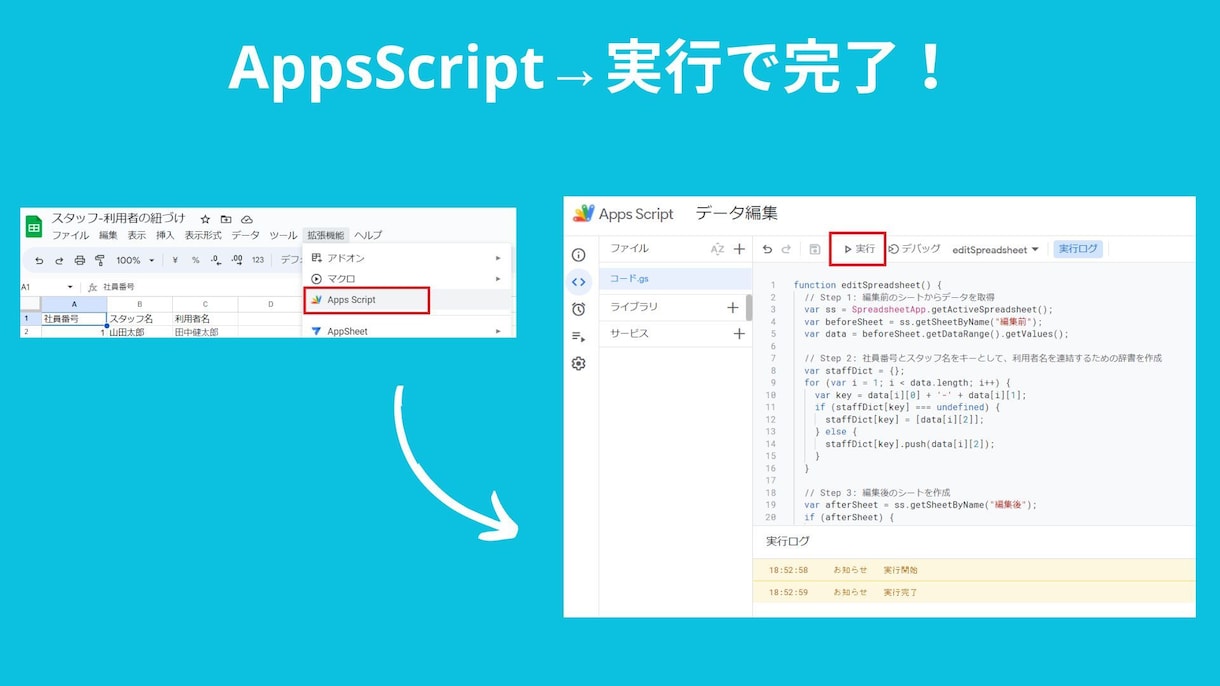Add a service with plus icon
1220x686 pixels.
739,334
